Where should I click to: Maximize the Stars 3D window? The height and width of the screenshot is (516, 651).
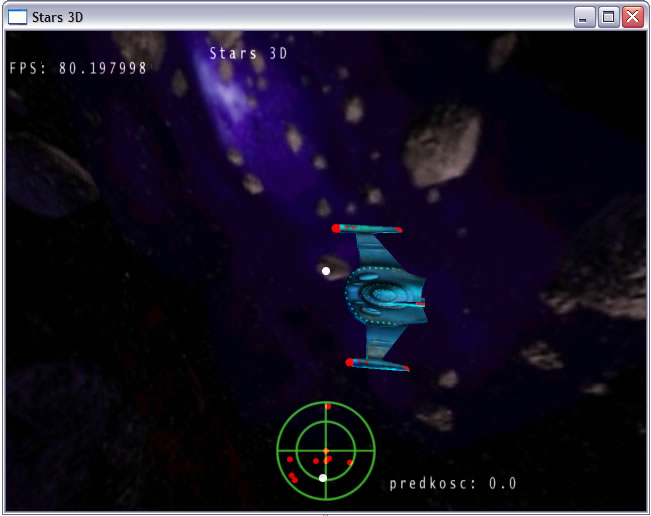pos(609,17)
